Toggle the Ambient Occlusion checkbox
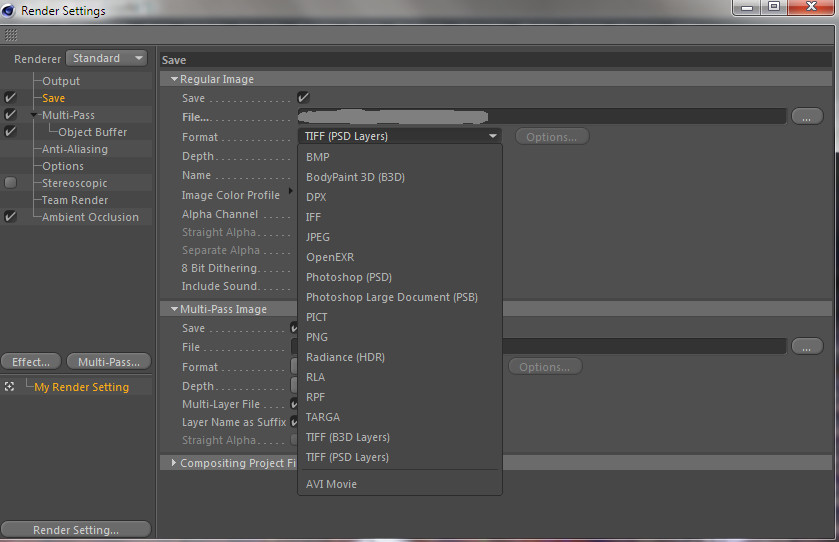The width and height of the screenshot is (839, 542). coord(10,217)
